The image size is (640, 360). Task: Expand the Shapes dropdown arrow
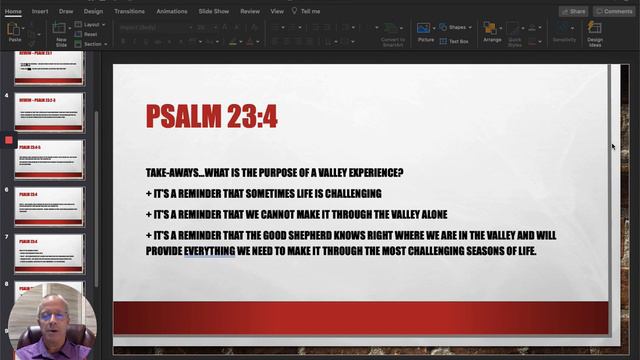click(470, 27)
